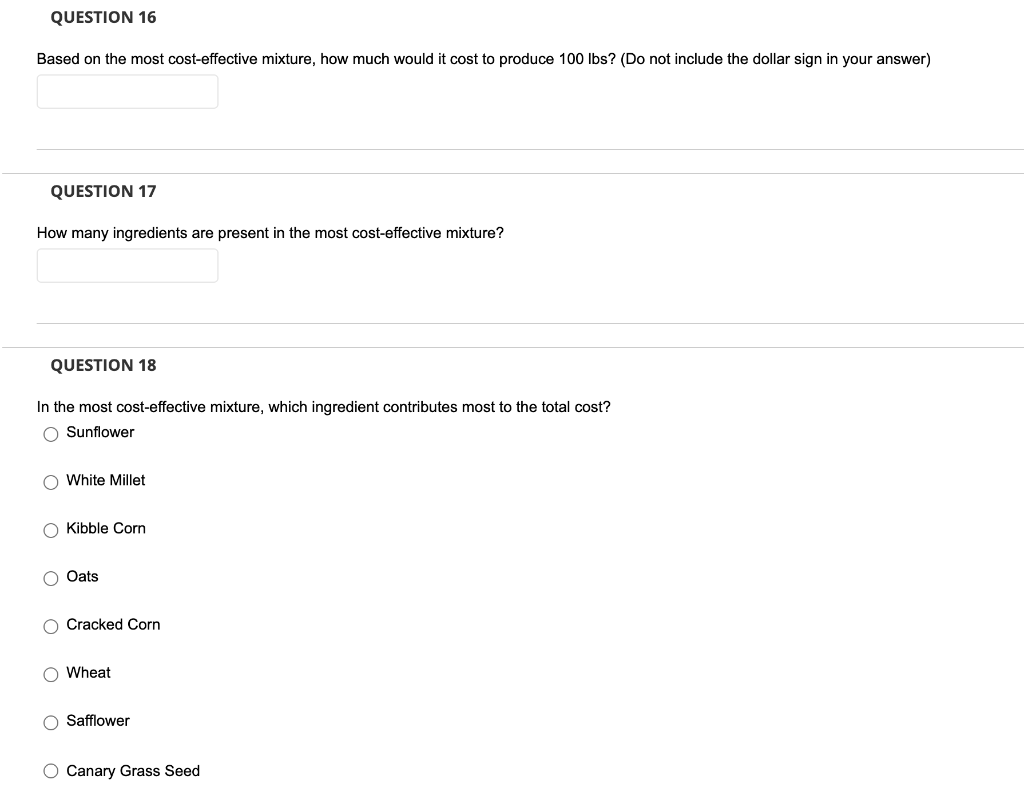The height and width of the screenshot is (807, 1024).
Task: Click the QUESTION 16 heading
Action: tap(103, 17)
